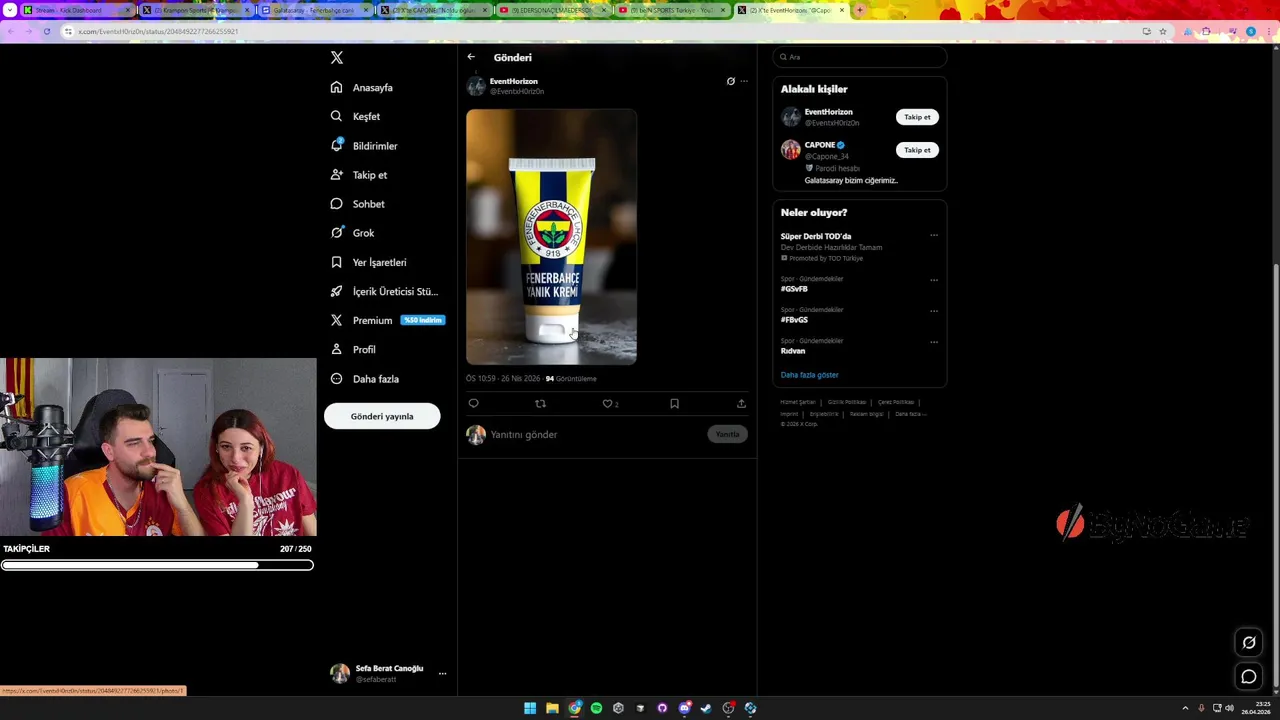Open Grok from the sidebar
The width and height of the screenshot is (1280, 720).
[x=352, y=233]
